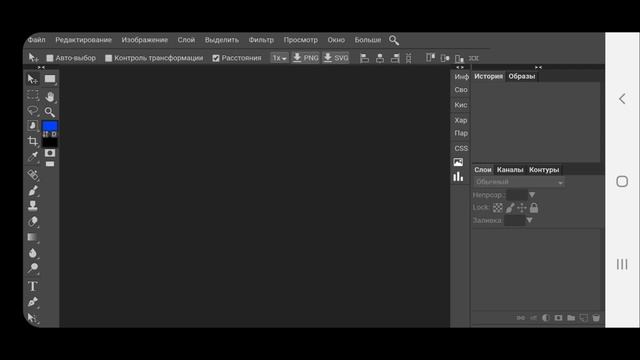Toggle lock all padlock icon
The width and height of the screenshot is (640, 360).
[x=534, y=208]
